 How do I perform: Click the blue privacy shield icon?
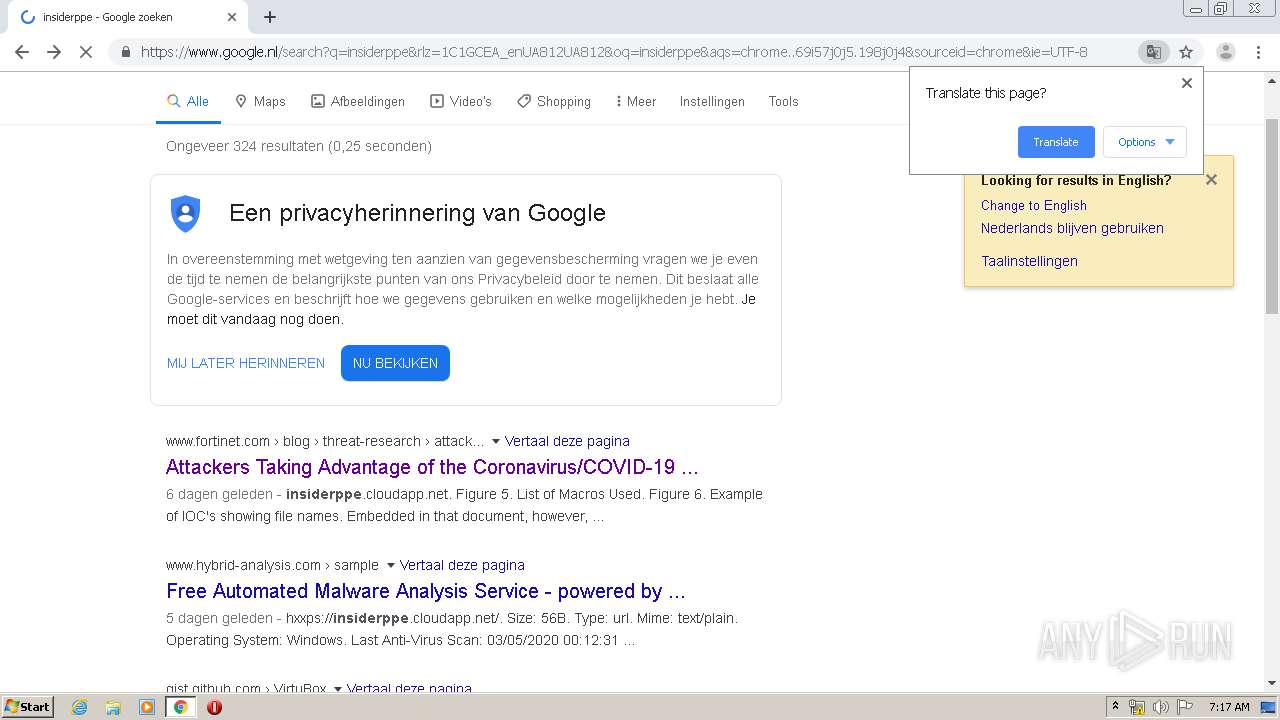[x=186, y=213]
